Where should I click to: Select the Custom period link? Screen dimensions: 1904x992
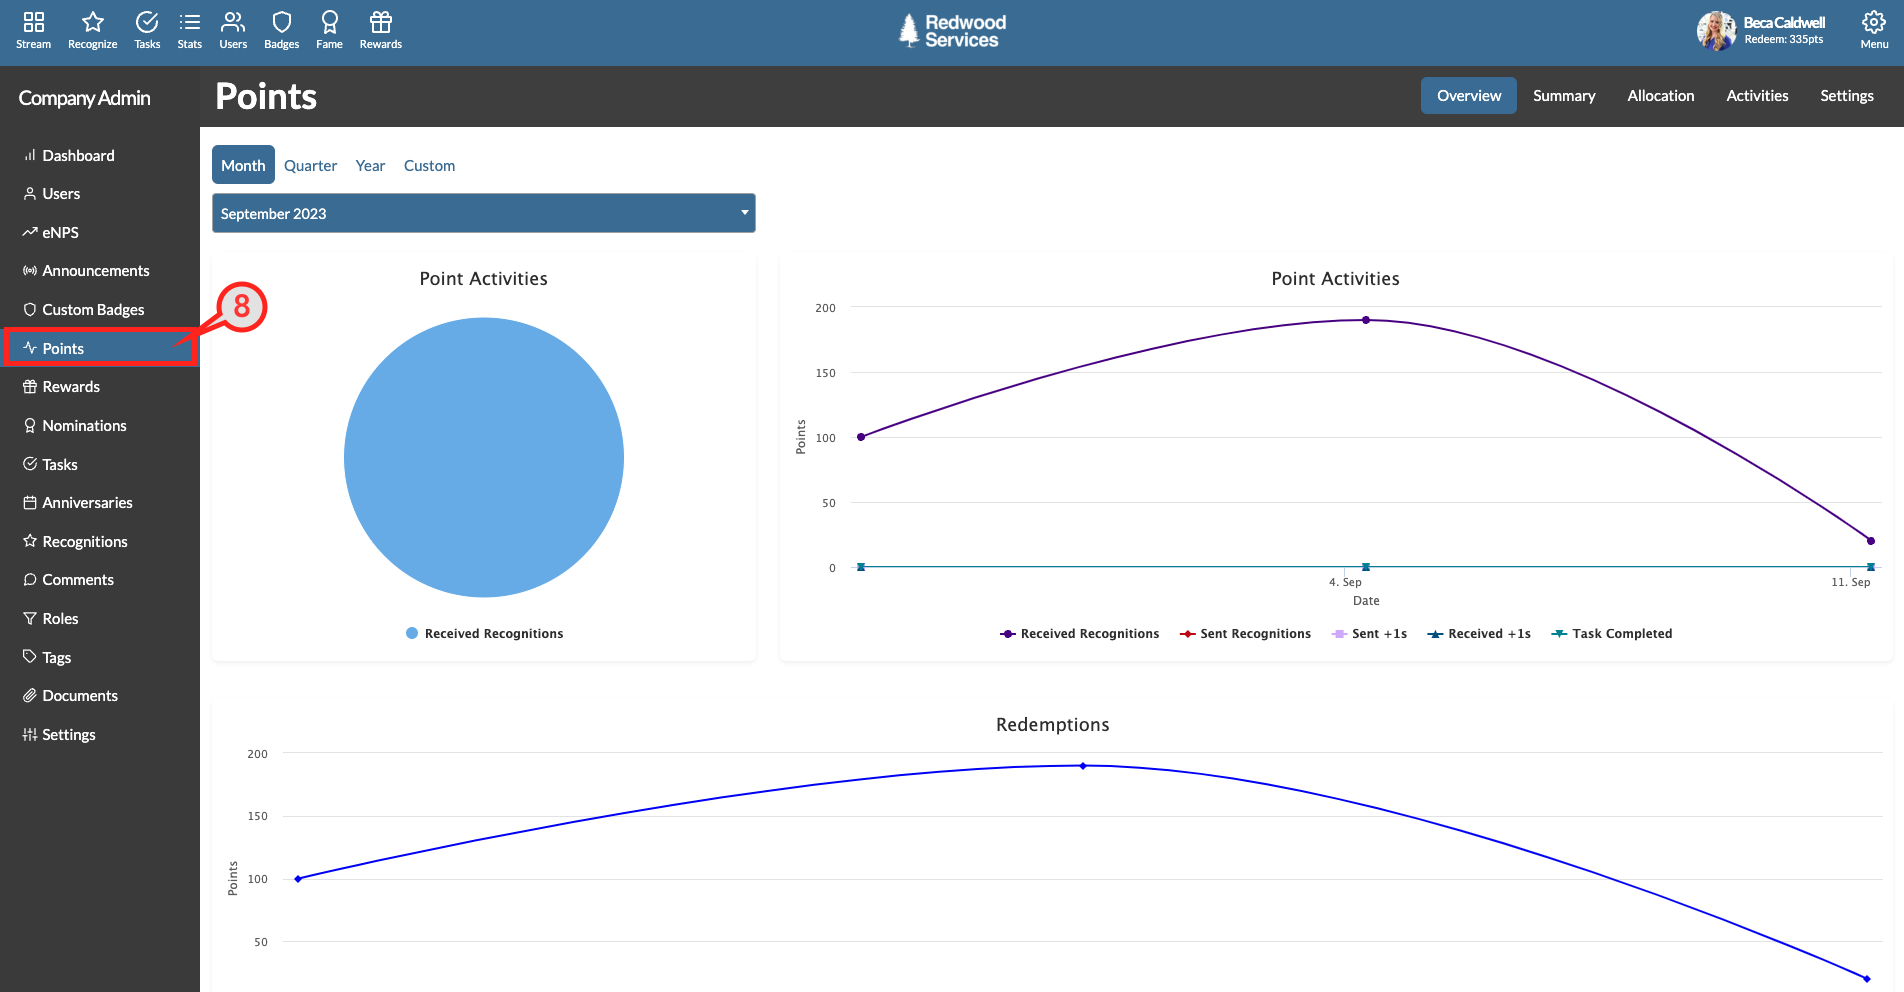point(429,166)
